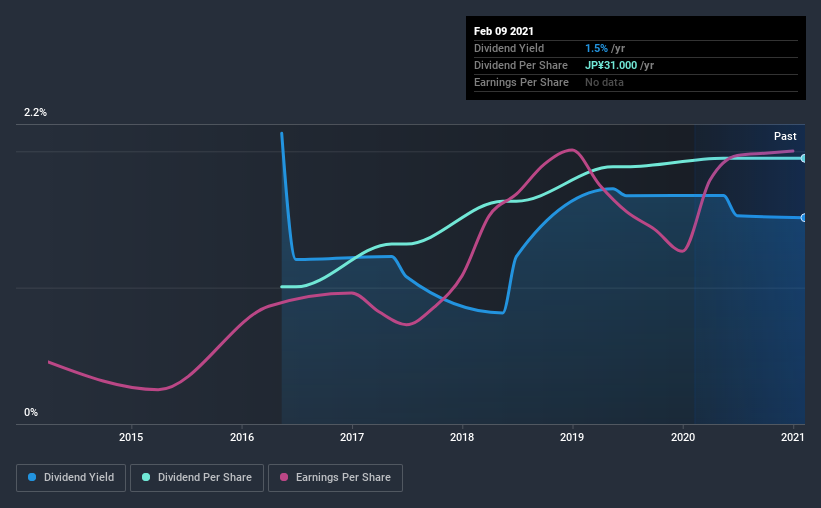821x508 pixels.
Task: Select the 2021 x-axis label
Action: coord(792,437)
